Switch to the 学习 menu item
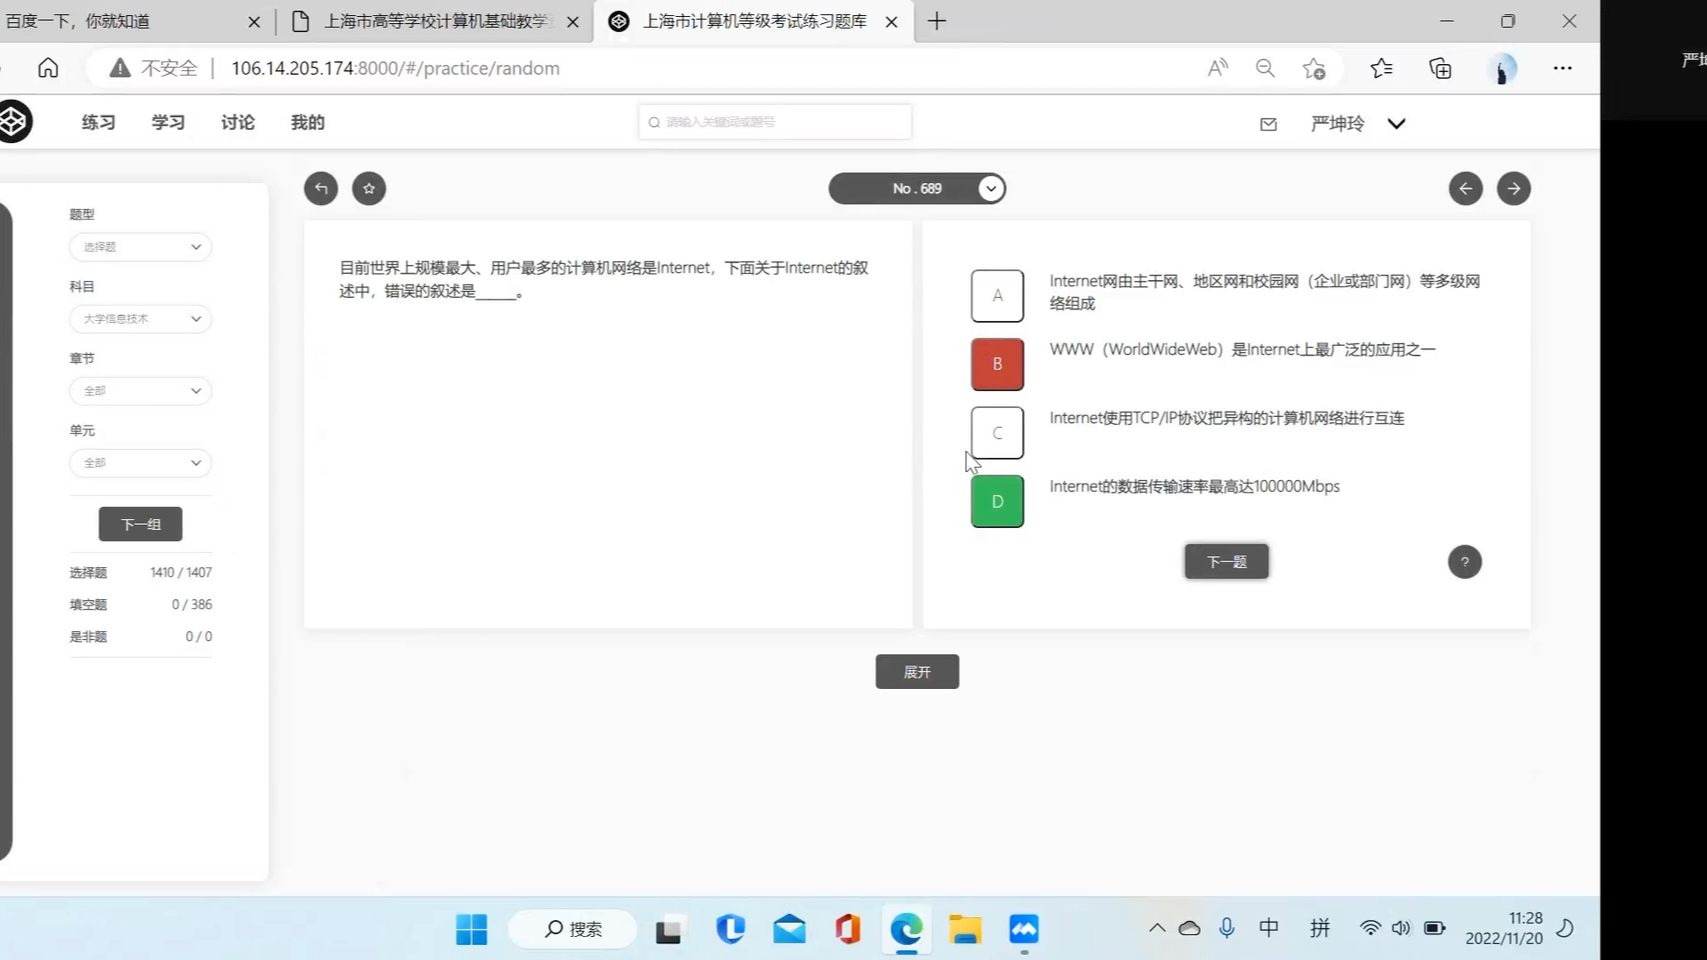 (167, 121)
